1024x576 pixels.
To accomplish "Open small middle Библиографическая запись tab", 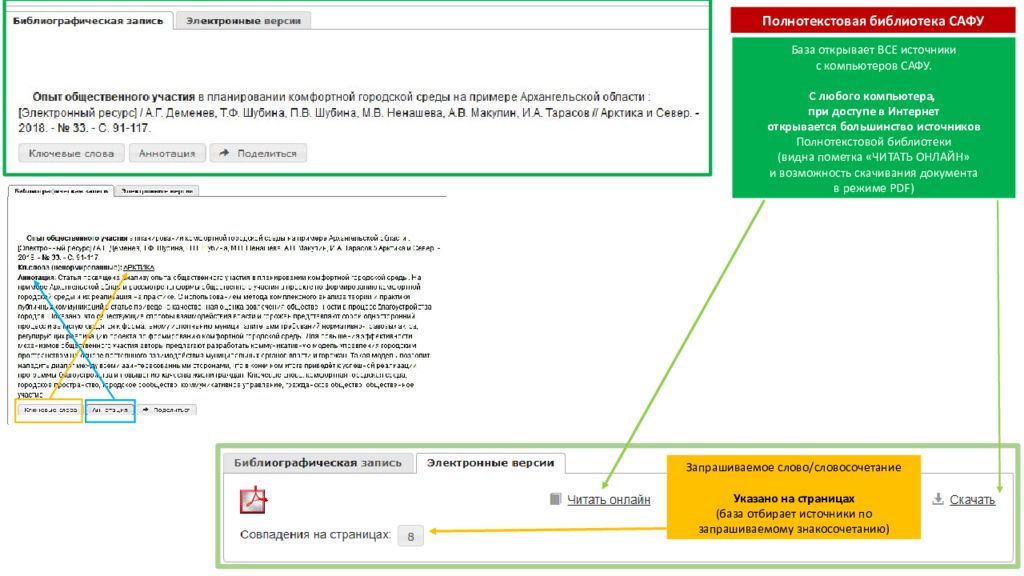I will 61,191.
